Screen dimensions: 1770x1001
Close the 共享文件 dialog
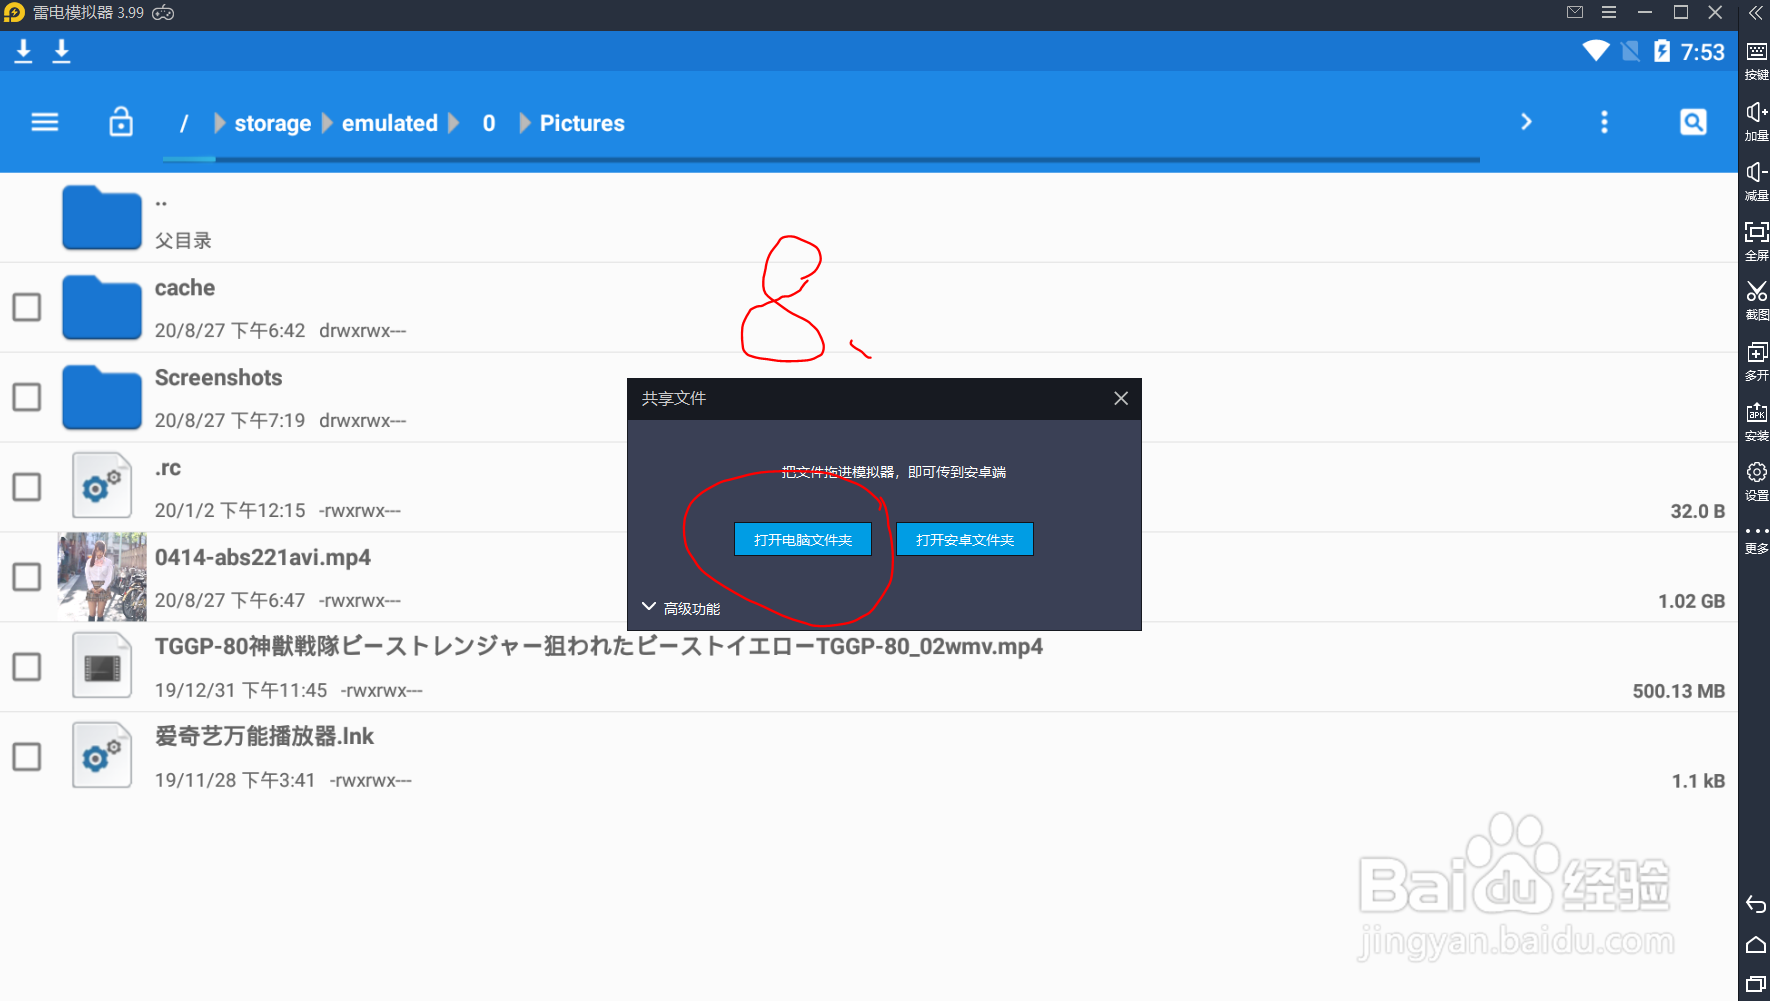coord(1121,398)
